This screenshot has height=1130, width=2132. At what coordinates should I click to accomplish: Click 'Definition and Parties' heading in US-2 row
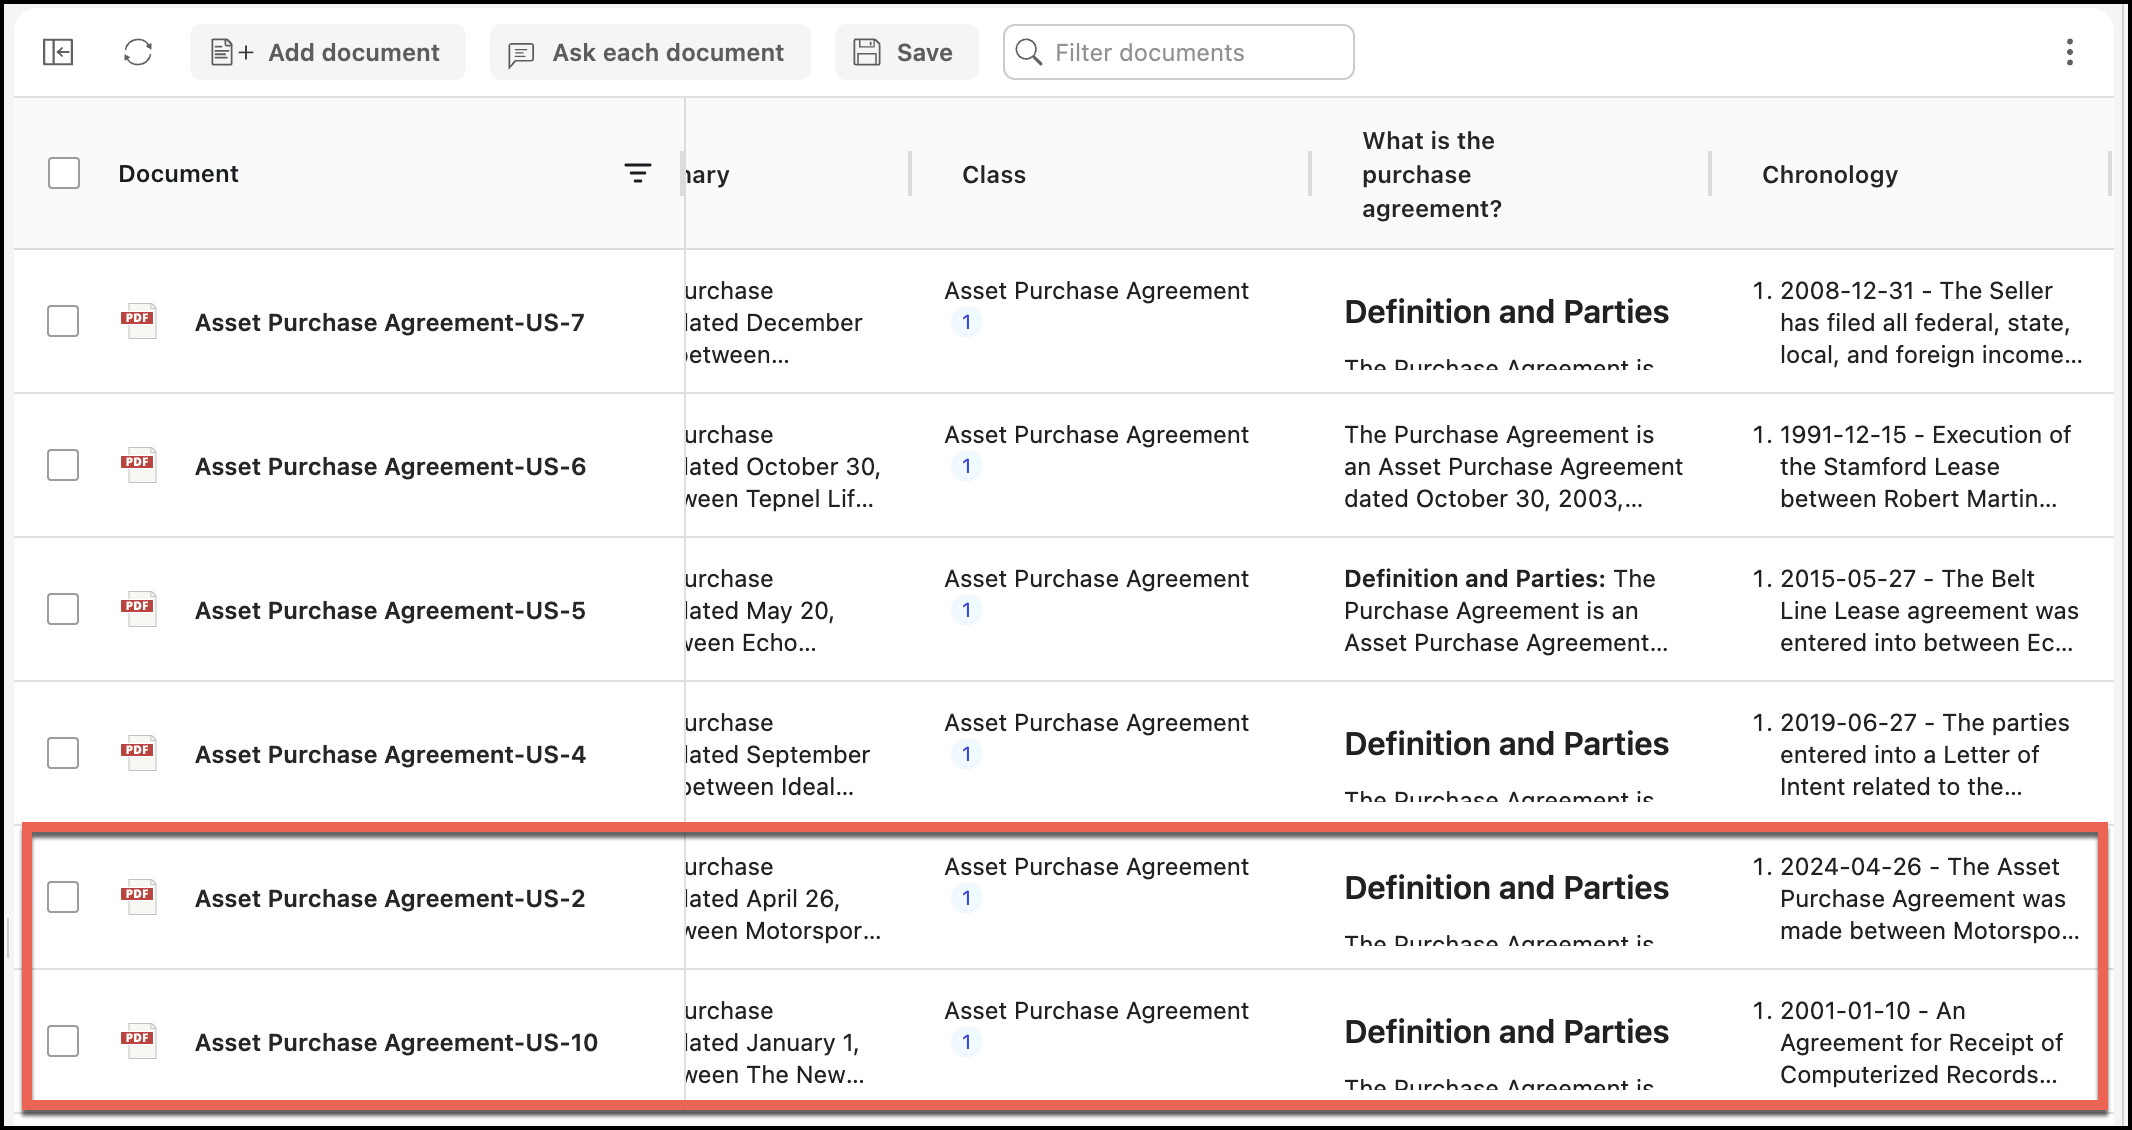point(1506,888)
